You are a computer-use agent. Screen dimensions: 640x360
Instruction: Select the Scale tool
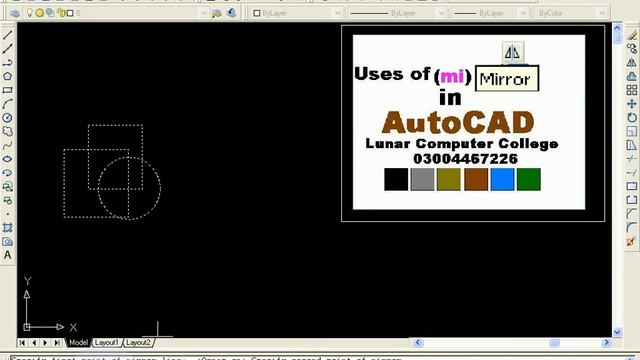pos(632,131)
